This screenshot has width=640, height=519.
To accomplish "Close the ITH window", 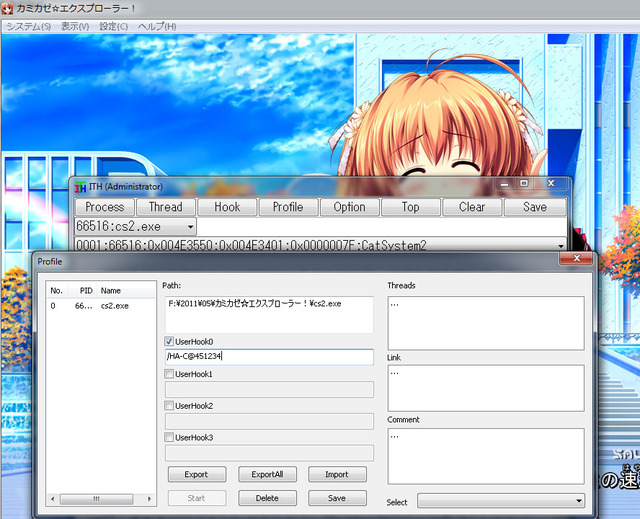I will 551,184.
